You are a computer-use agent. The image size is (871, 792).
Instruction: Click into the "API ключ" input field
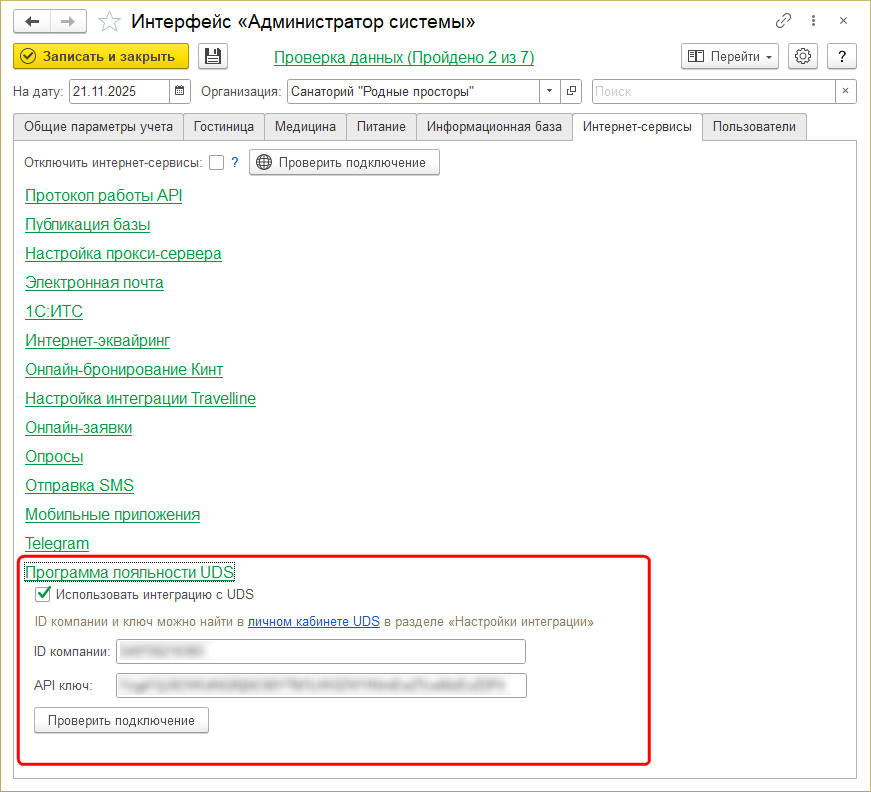pyautogui.click(x=321, y=685)
